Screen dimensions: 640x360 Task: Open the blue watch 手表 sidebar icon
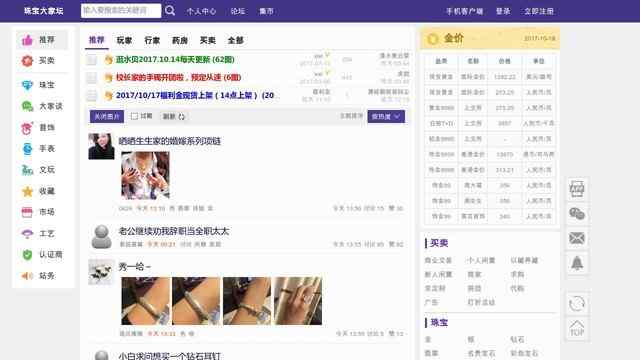point(27,149)
